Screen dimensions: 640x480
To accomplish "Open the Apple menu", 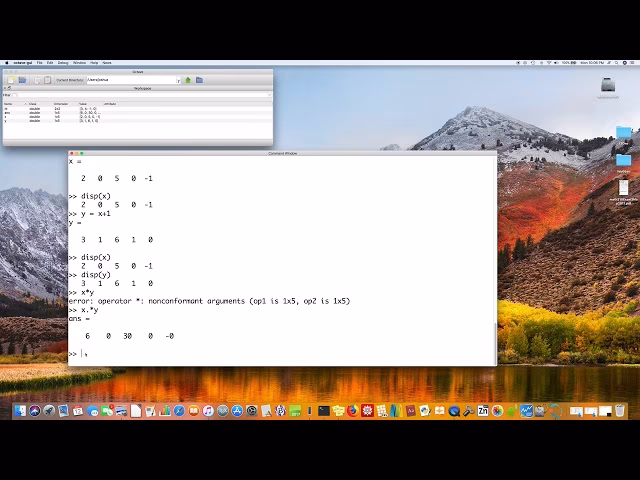I will [7, 63].
